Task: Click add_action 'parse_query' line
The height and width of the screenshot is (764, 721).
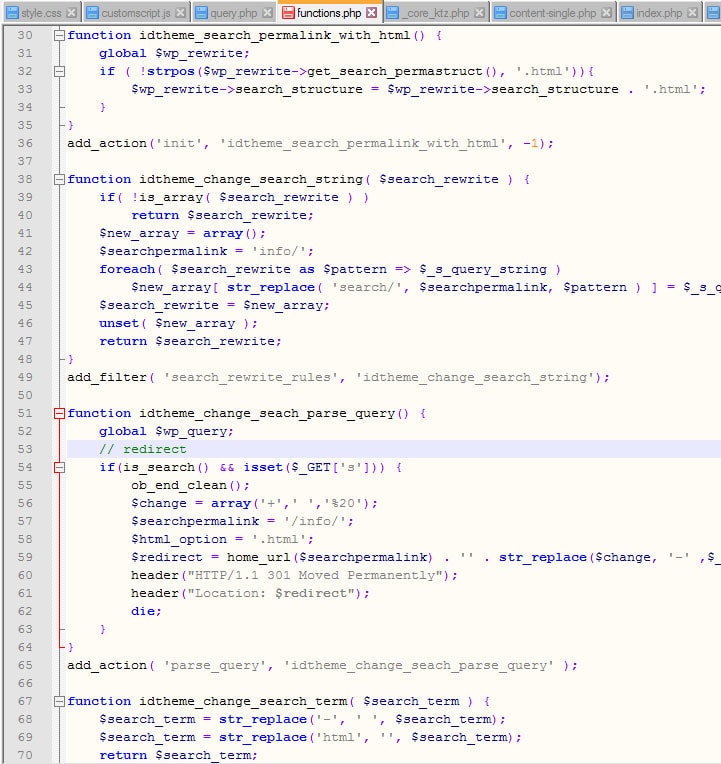Action: (322, 666)
